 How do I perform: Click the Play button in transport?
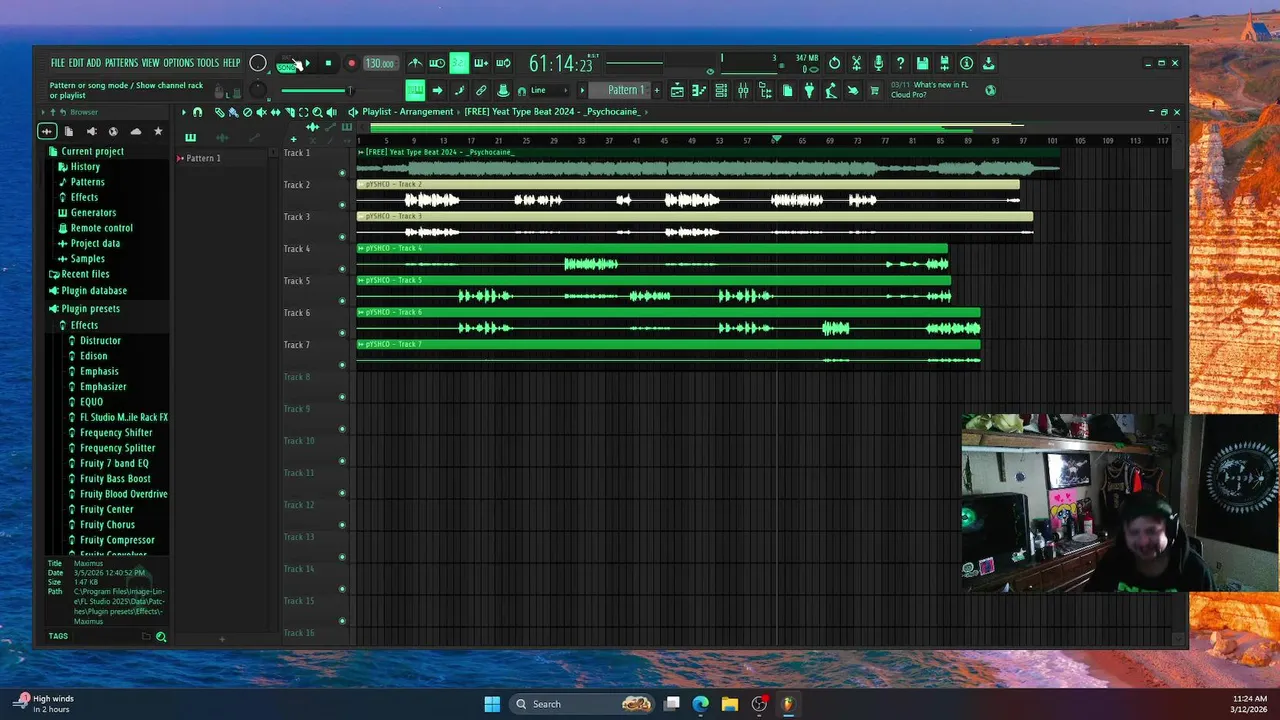tap(306, 63)
